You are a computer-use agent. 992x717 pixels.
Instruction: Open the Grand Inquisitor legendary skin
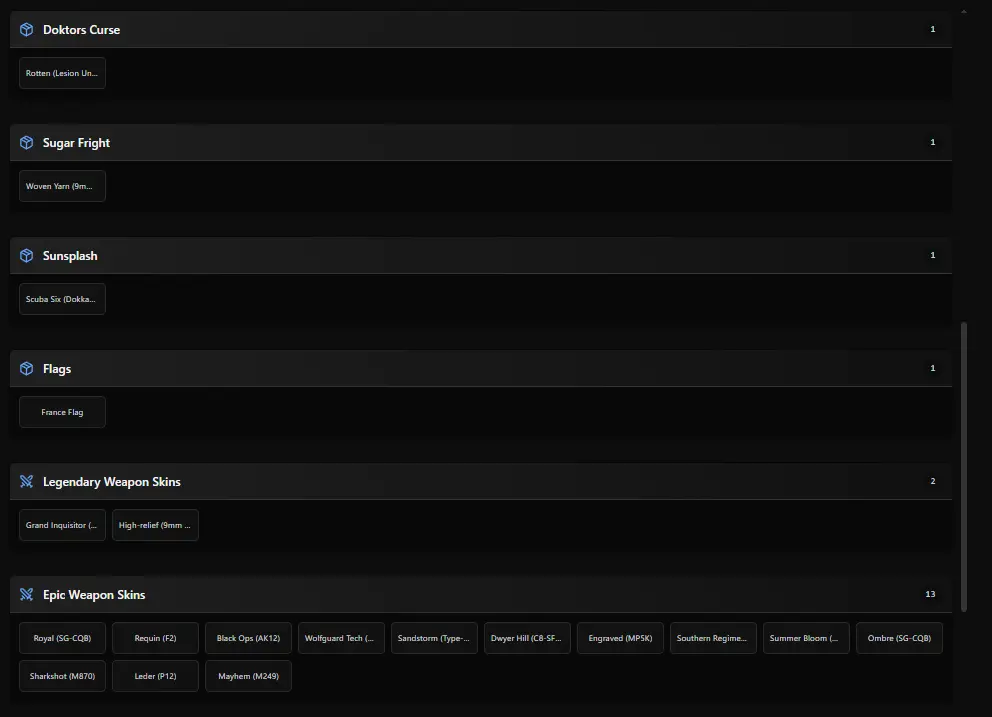62,525
